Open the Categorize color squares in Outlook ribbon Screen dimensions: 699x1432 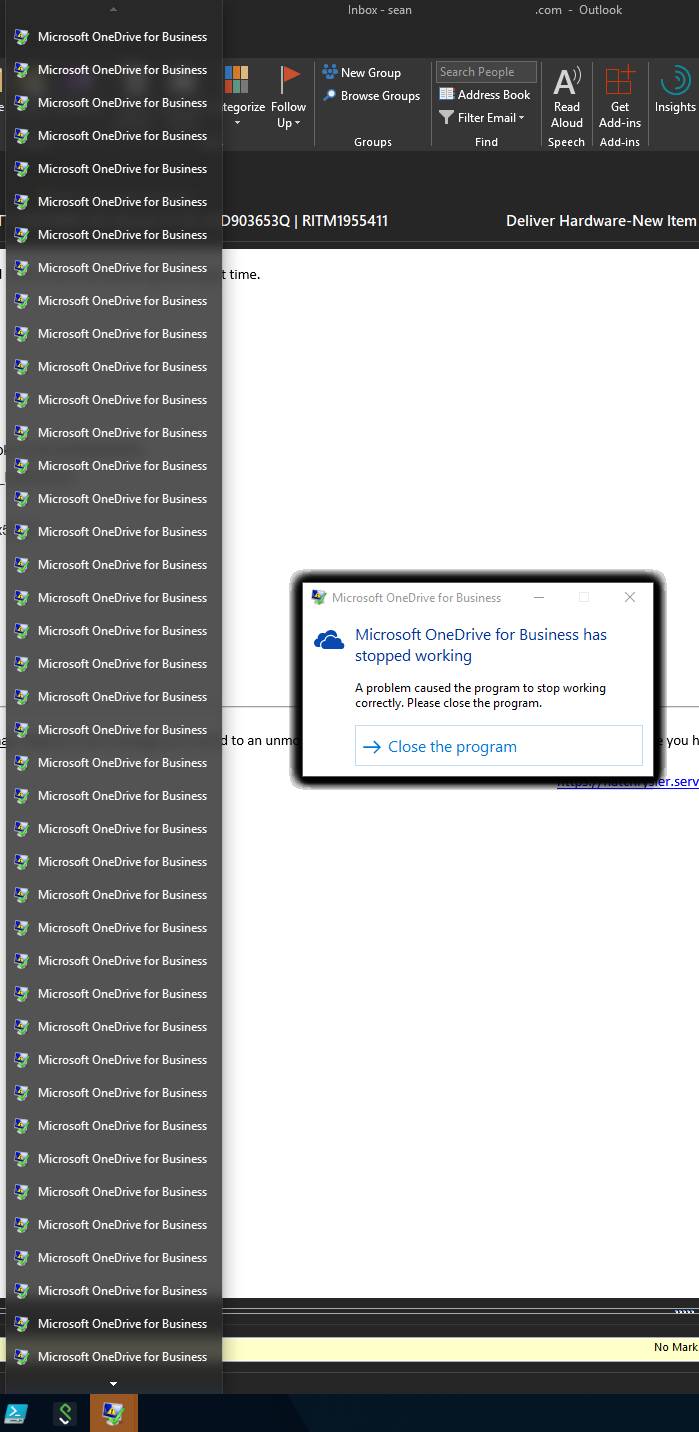coord(237,80)
